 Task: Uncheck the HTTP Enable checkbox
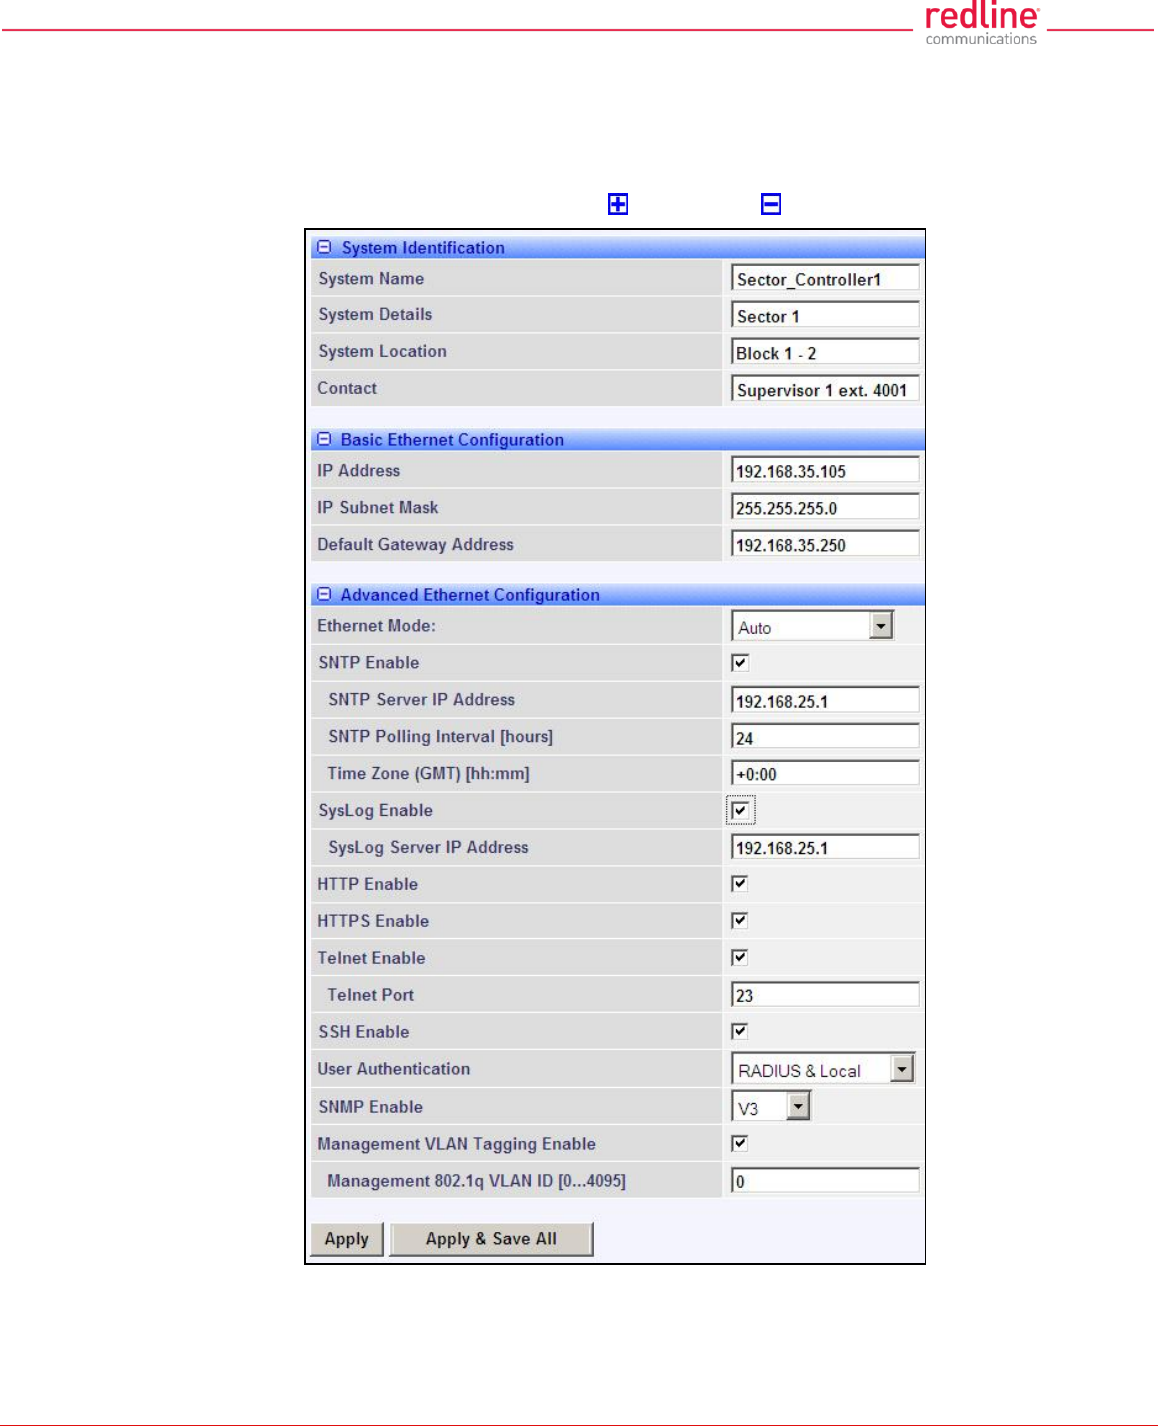coord(740,883)
